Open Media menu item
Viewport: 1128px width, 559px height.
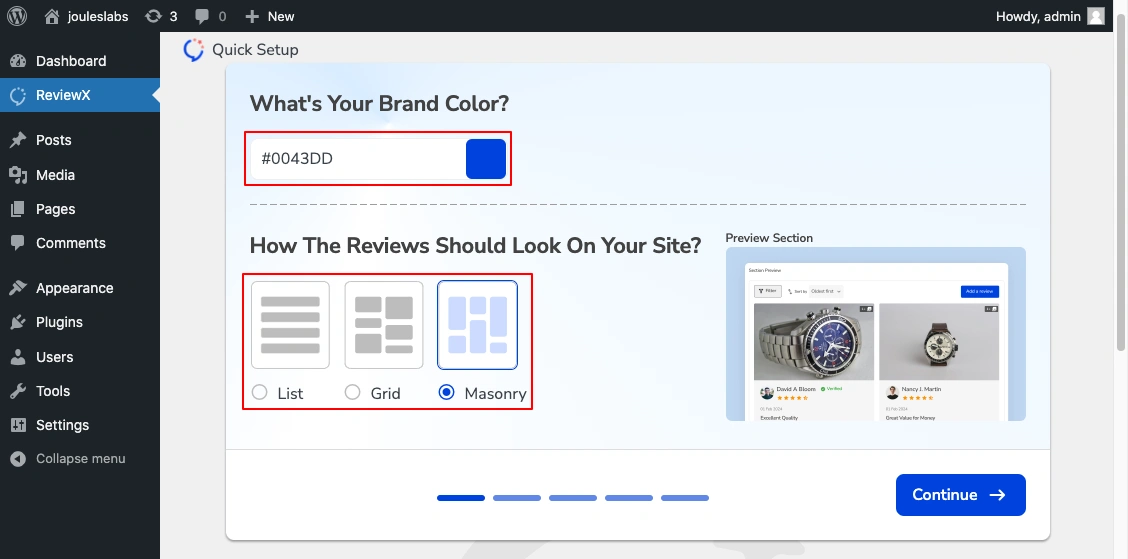[80, 175]
